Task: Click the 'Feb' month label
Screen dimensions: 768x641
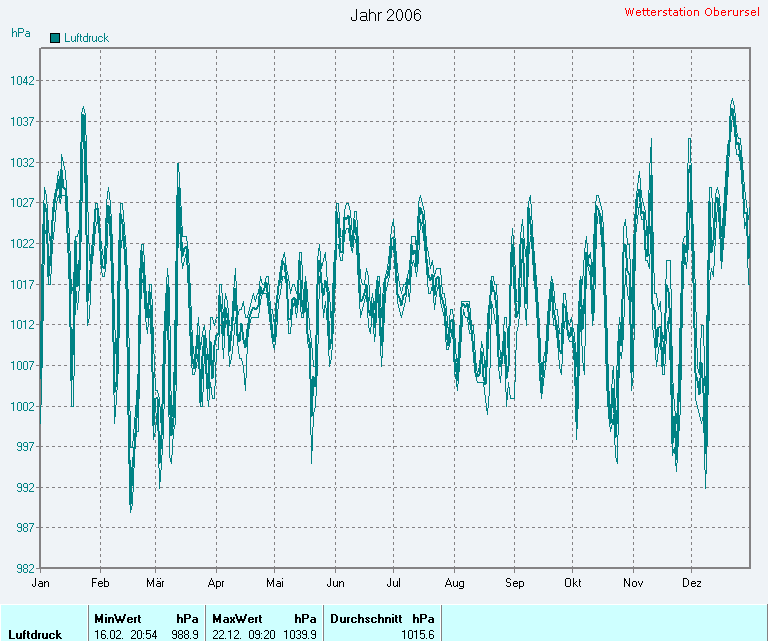Action: 100,583
